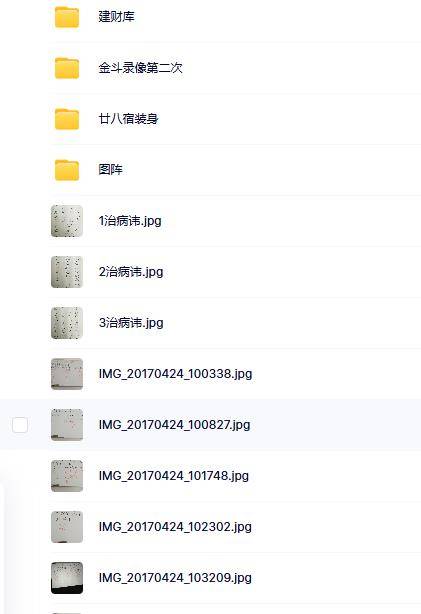Open the 建财库 folder icon
421x614 pixels.
point(67,17)
